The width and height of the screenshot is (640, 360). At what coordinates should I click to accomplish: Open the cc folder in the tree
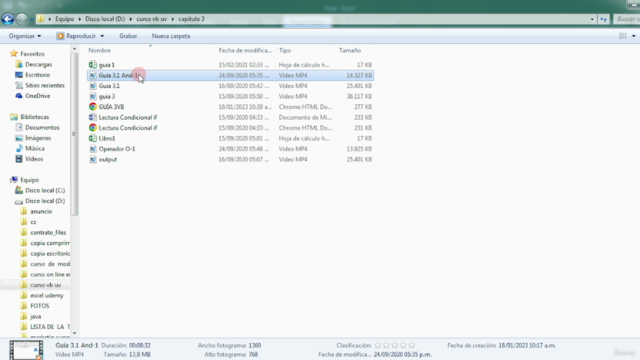pyautogui.click(x=33, y=222)
